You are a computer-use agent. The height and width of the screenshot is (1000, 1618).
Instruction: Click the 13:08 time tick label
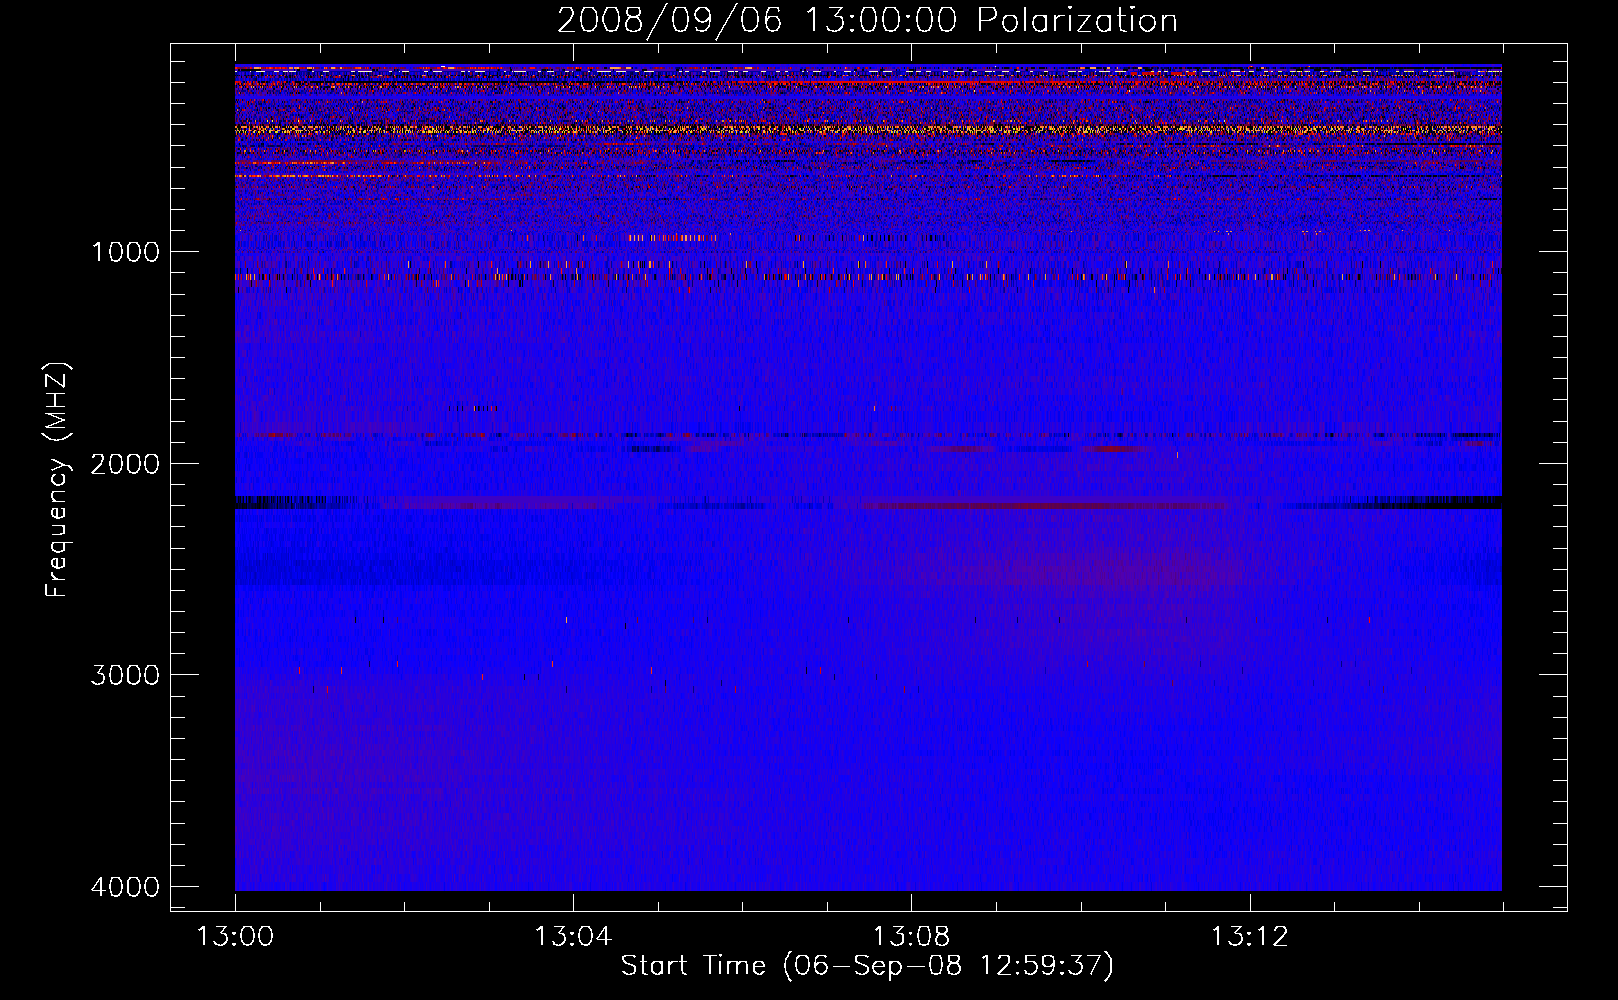click(x=911, y=937)
